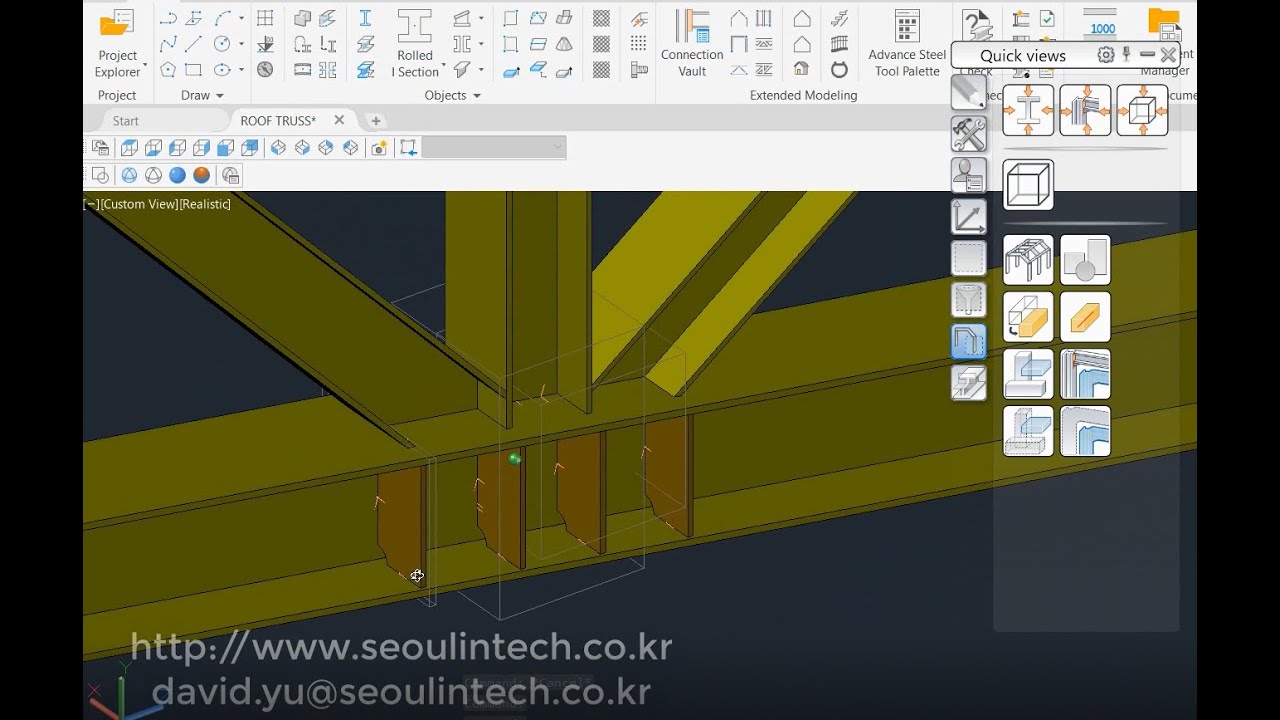
Task: Open the arc tool dropdown arrow
Action: [241, 18]
